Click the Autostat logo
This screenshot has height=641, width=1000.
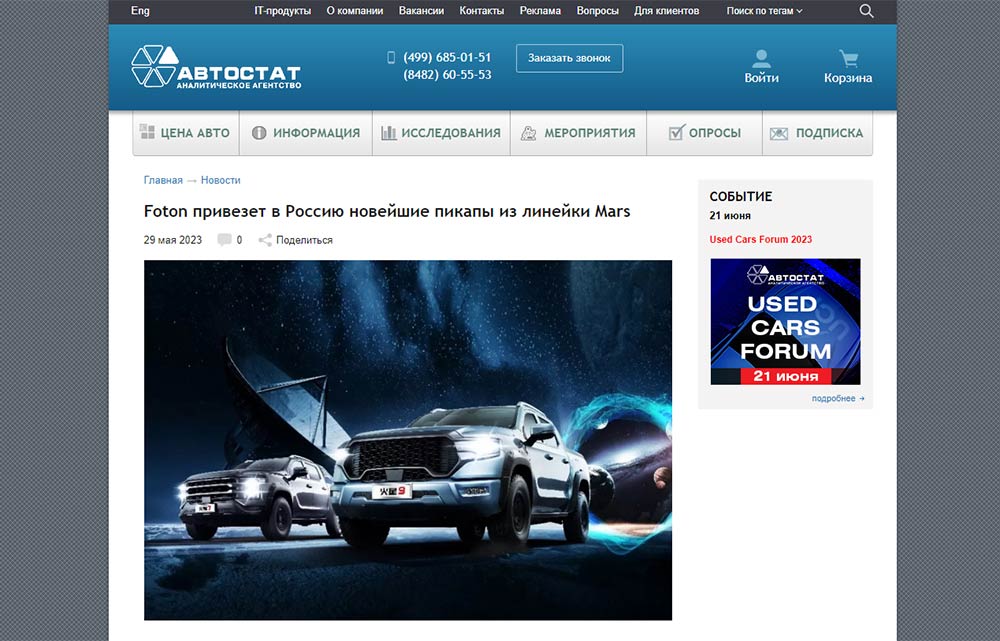click(216, 66)
